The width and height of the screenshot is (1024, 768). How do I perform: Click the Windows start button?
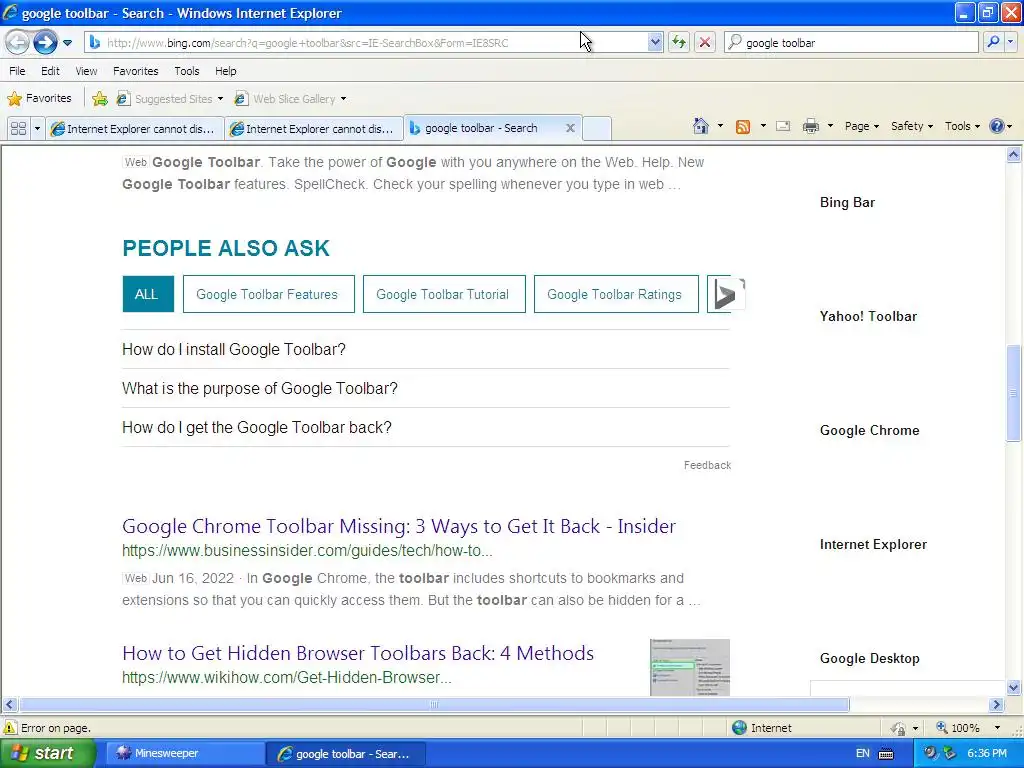tap(47, 753)
